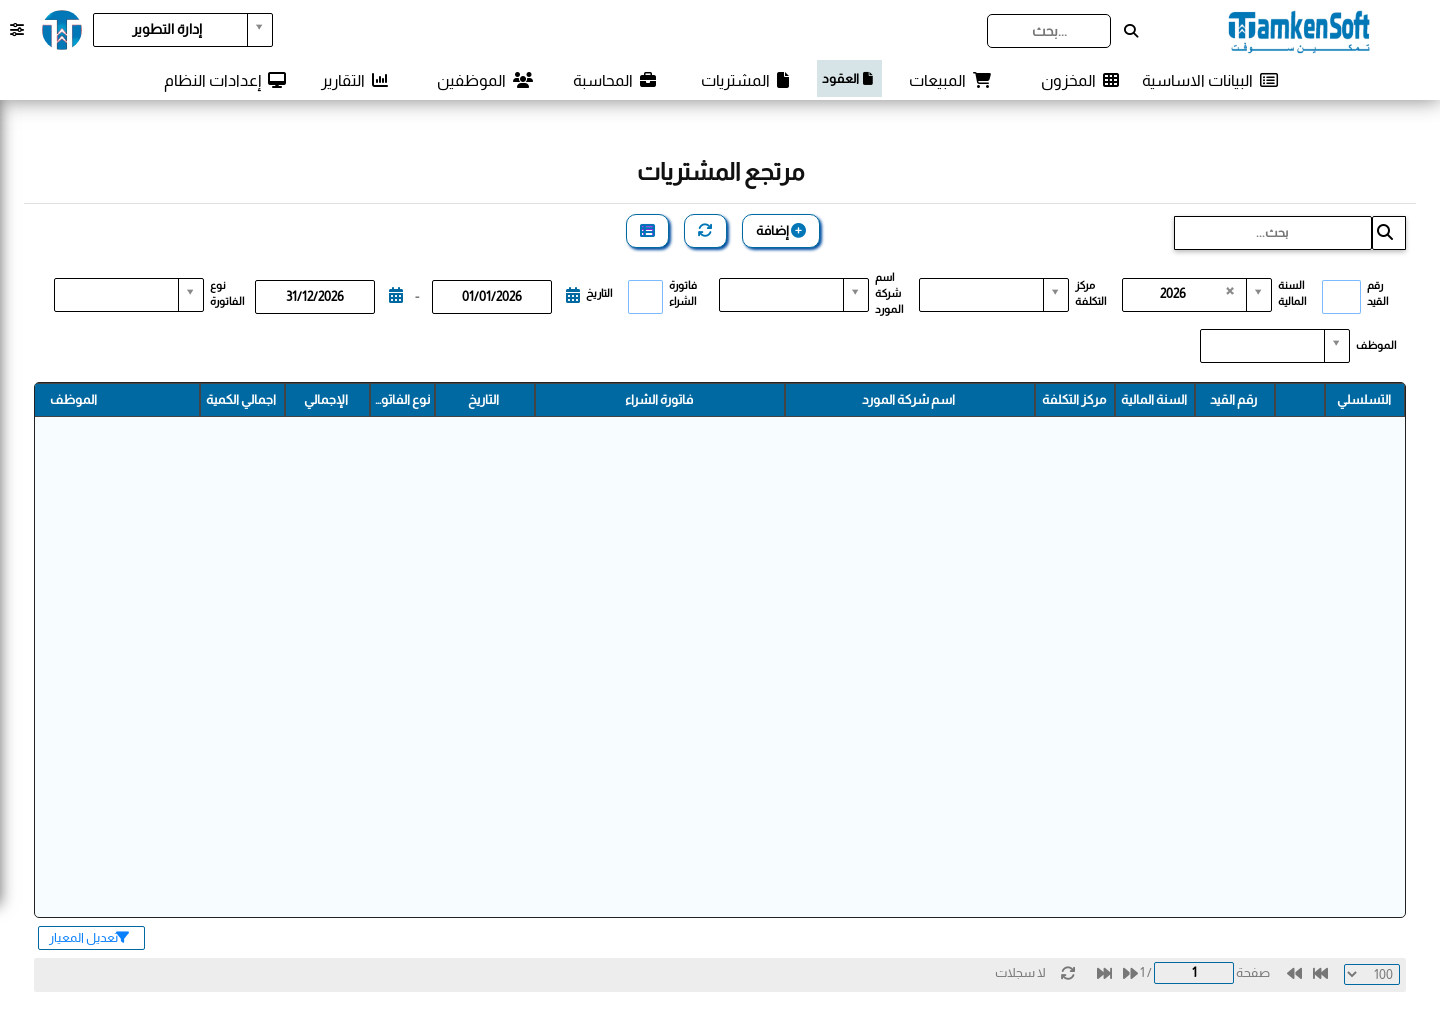Image resolution: width=1440 pixels, height=1032 pixels.
Task: Click the sliders settings icon at top left
Action: (x=17, y=30)
